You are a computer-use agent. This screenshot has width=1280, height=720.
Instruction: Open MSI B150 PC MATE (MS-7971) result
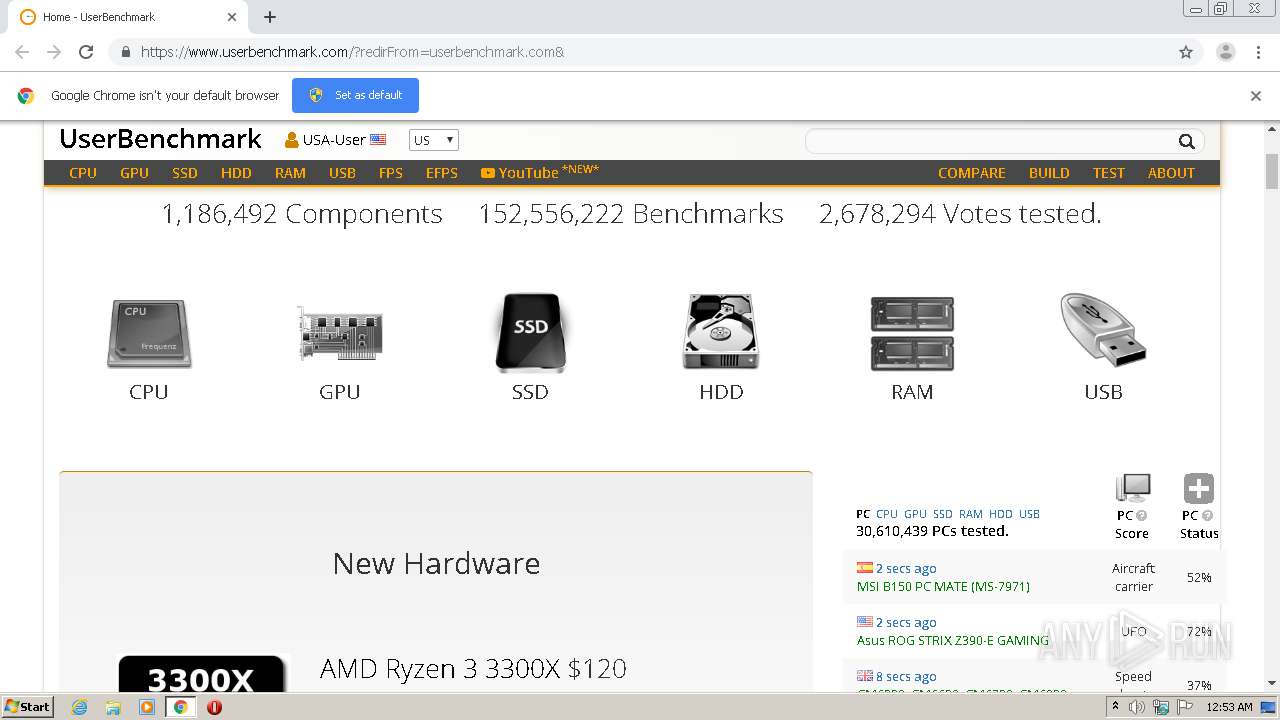click(x=943, y=586)
